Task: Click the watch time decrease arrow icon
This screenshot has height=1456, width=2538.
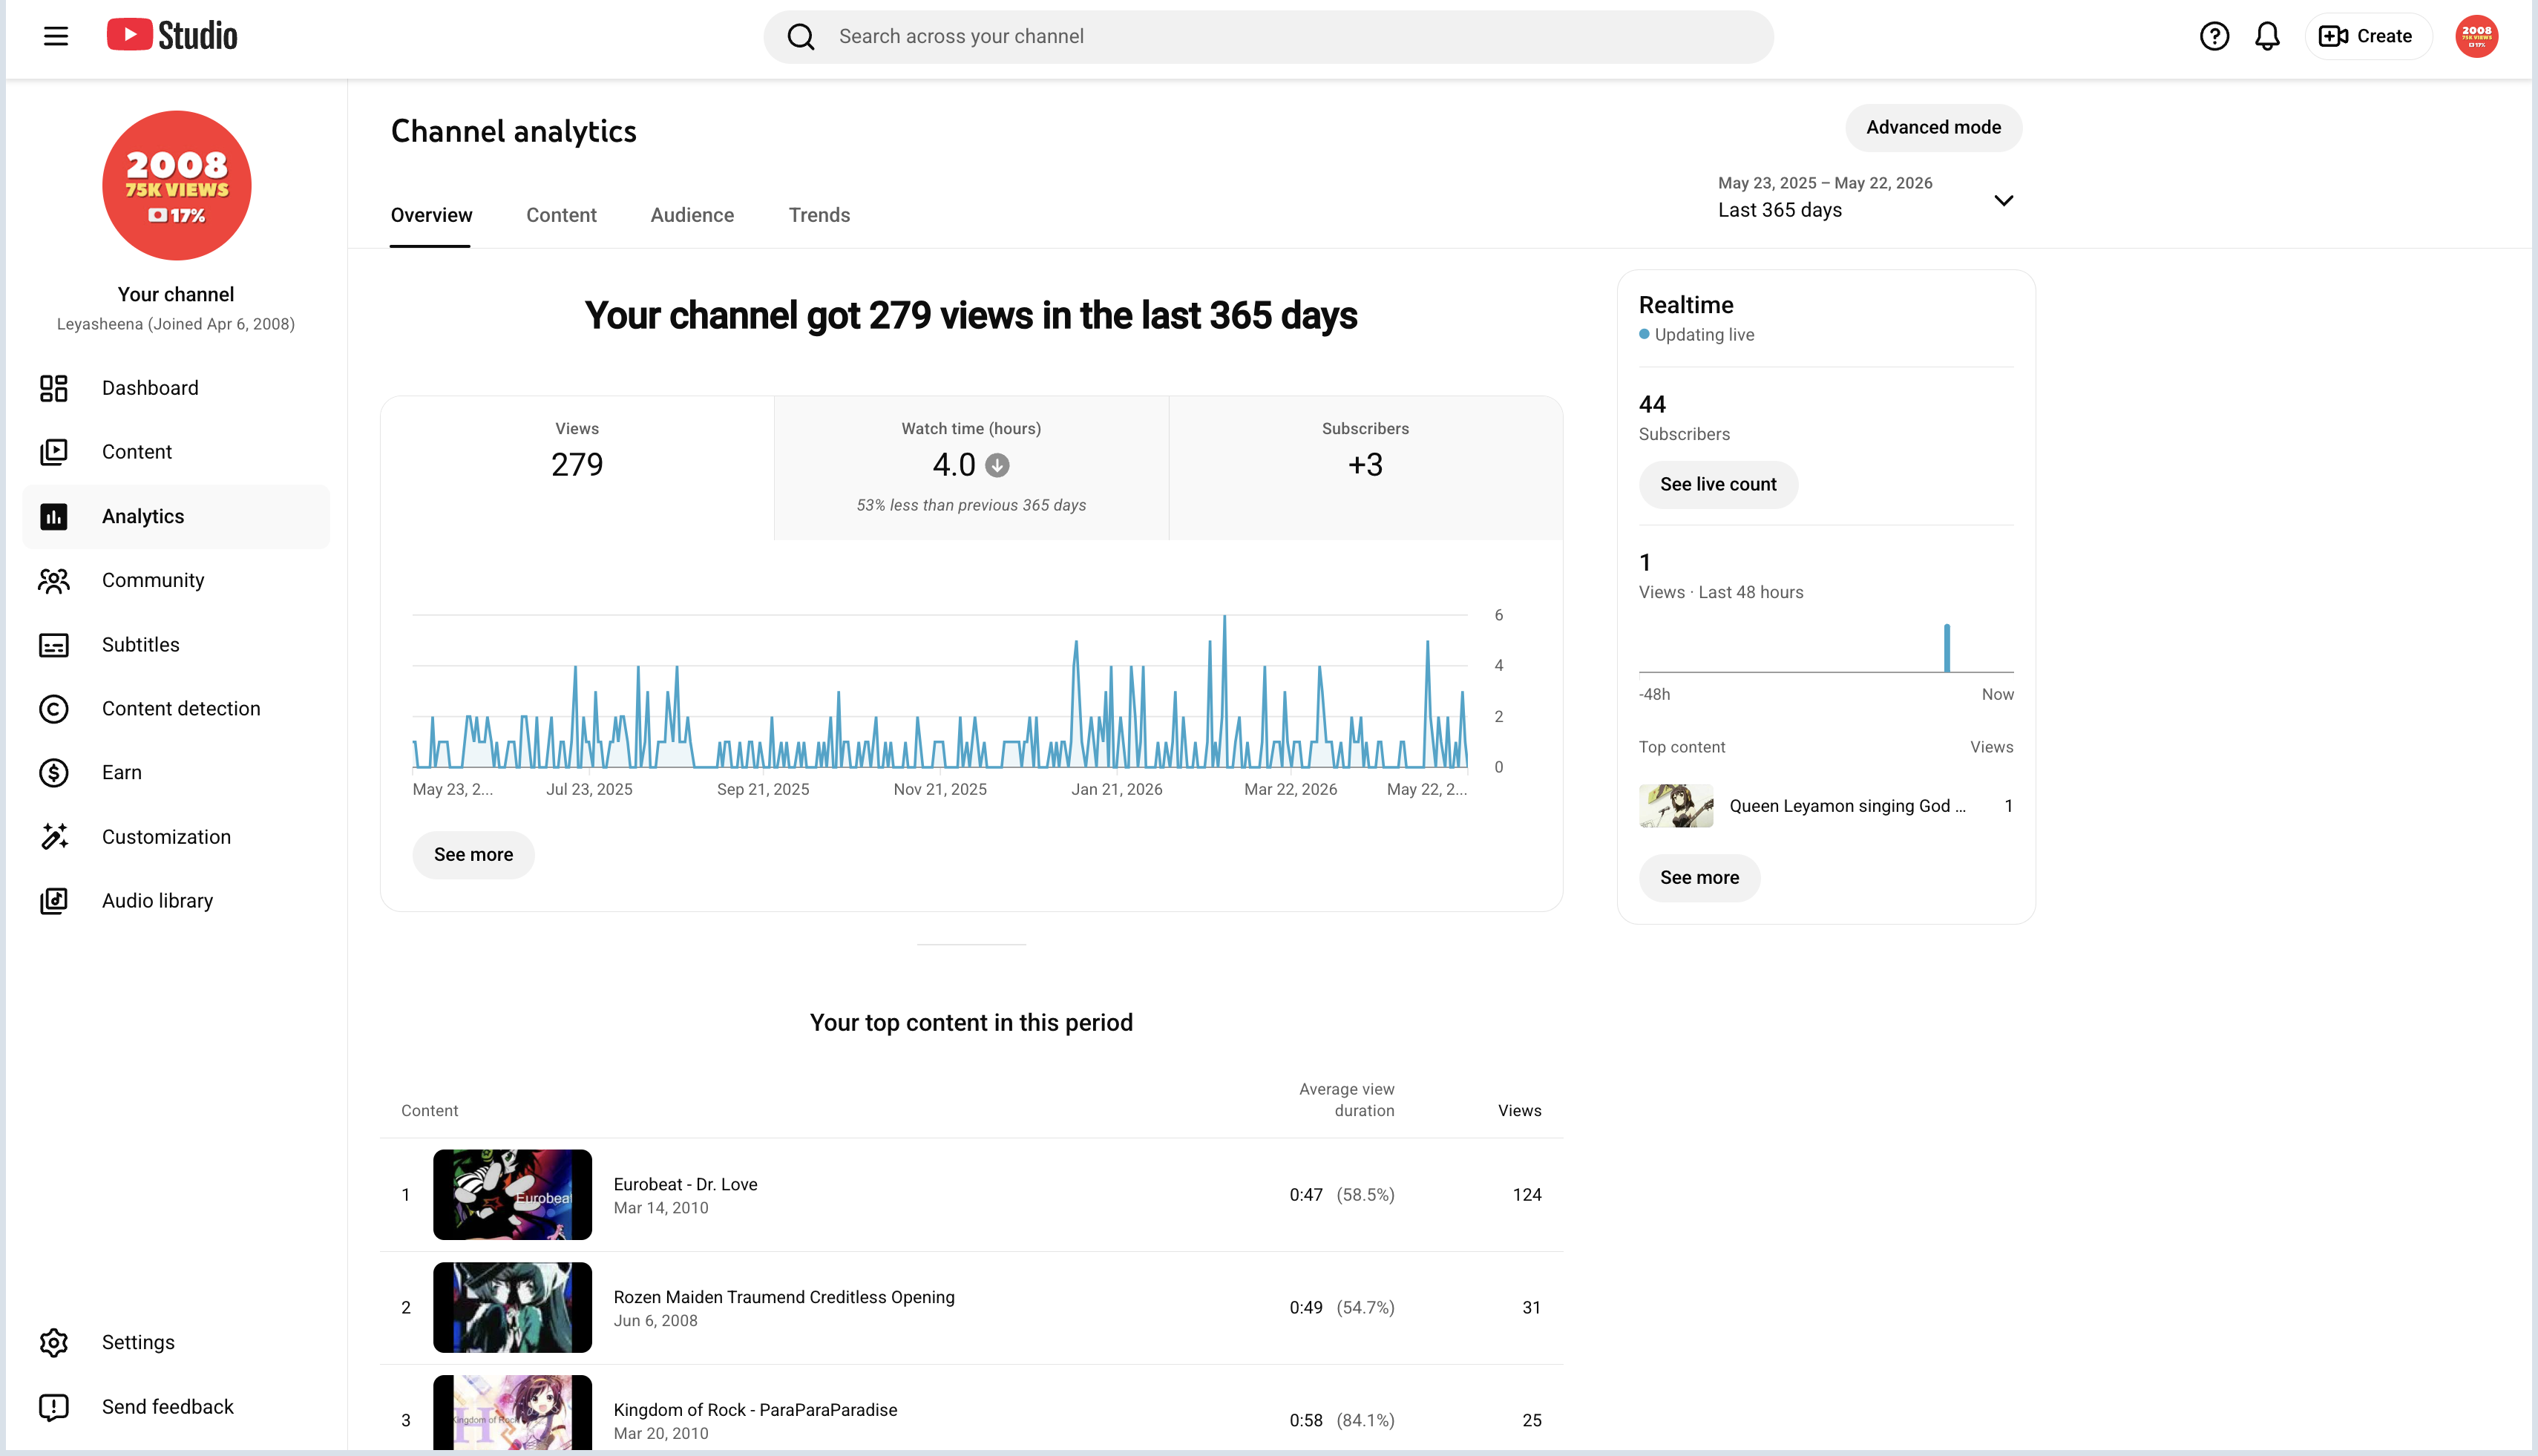Action: click(997, 465)
